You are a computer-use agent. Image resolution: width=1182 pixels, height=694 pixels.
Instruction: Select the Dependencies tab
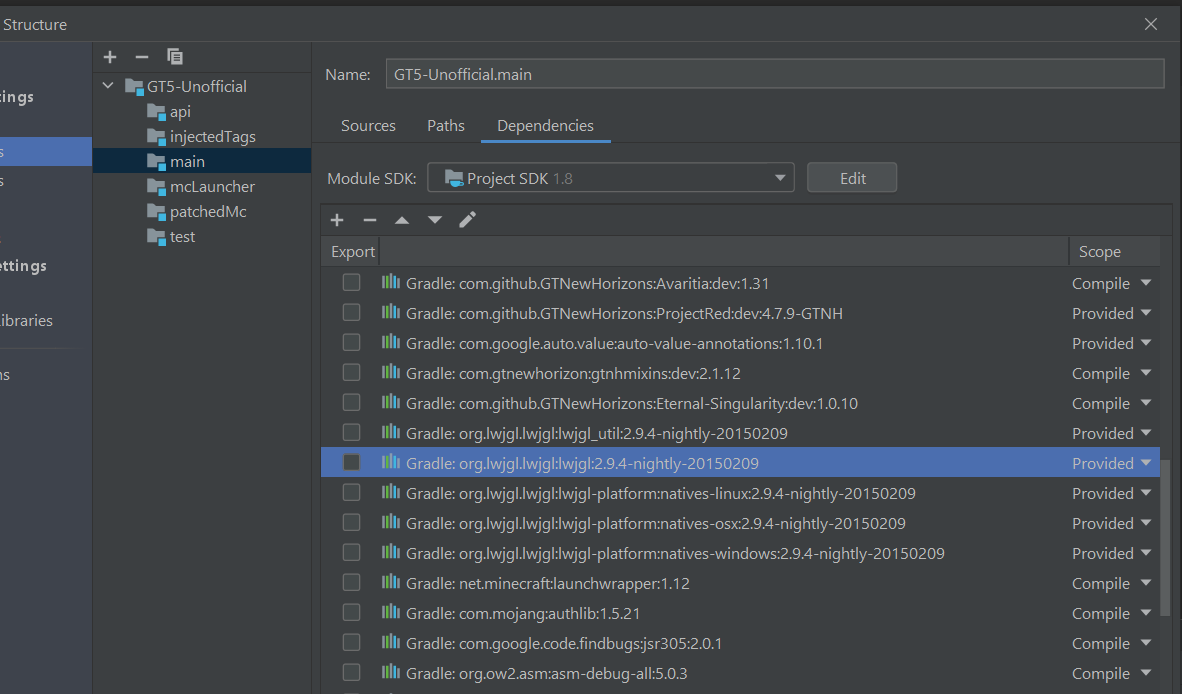point(545,126)
